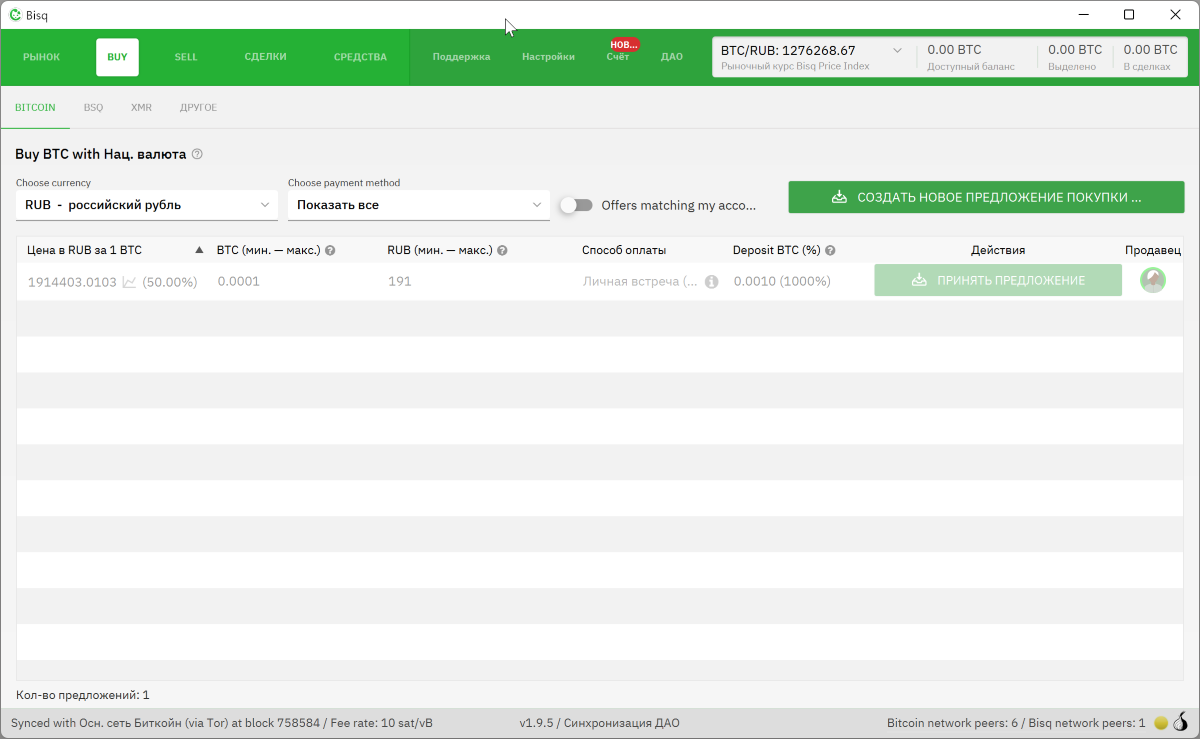Click the Личная встреча payment method text
The image size is (1200, 739).
(640, 282)
